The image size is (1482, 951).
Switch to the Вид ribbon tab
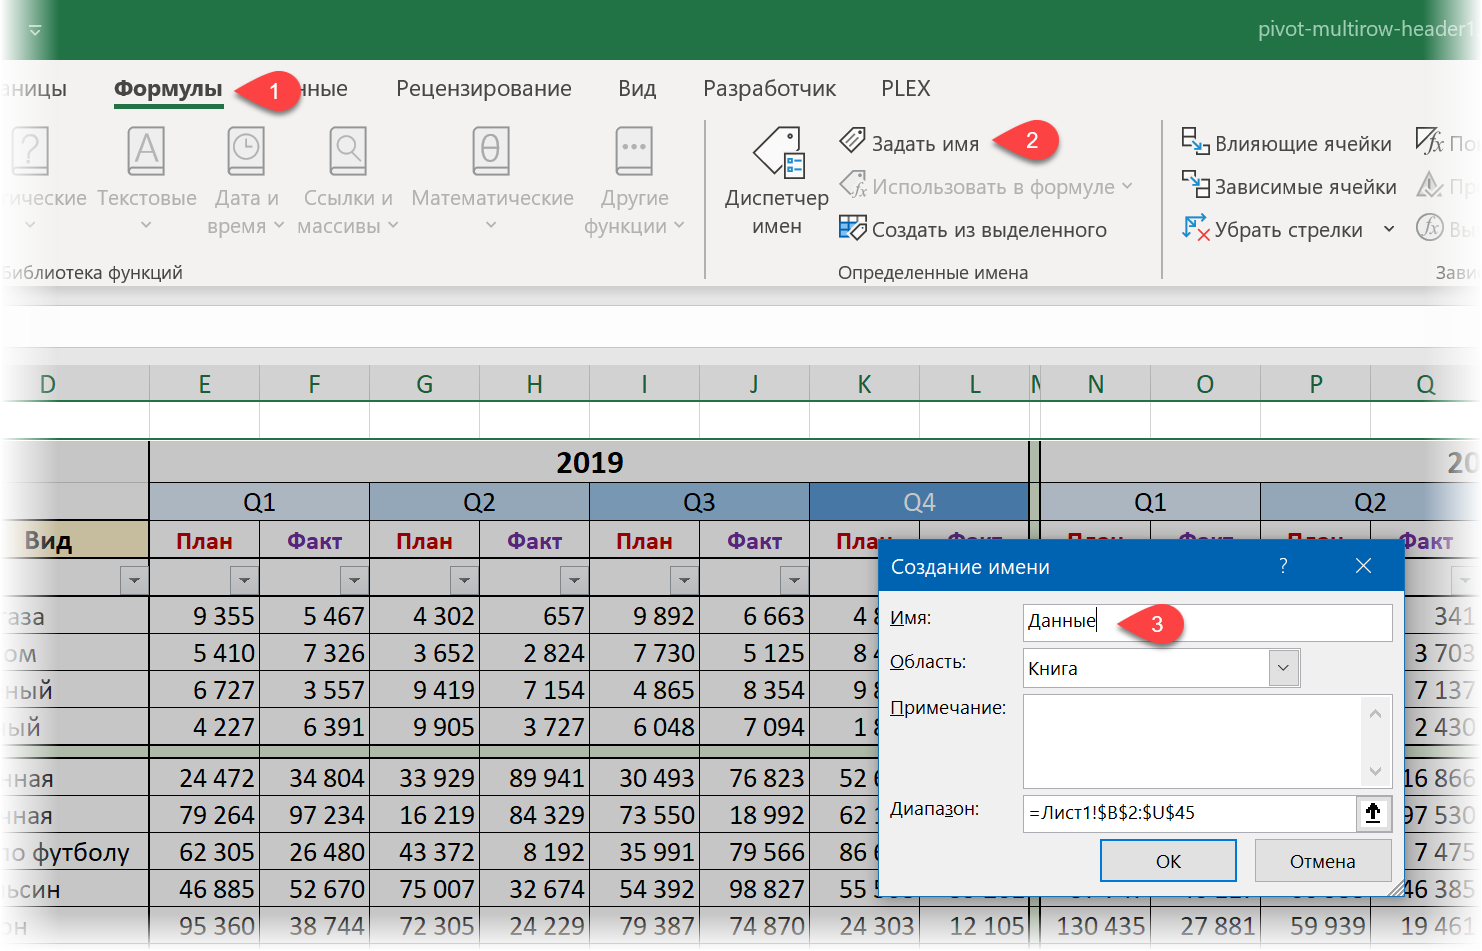(x=637, y=88)
